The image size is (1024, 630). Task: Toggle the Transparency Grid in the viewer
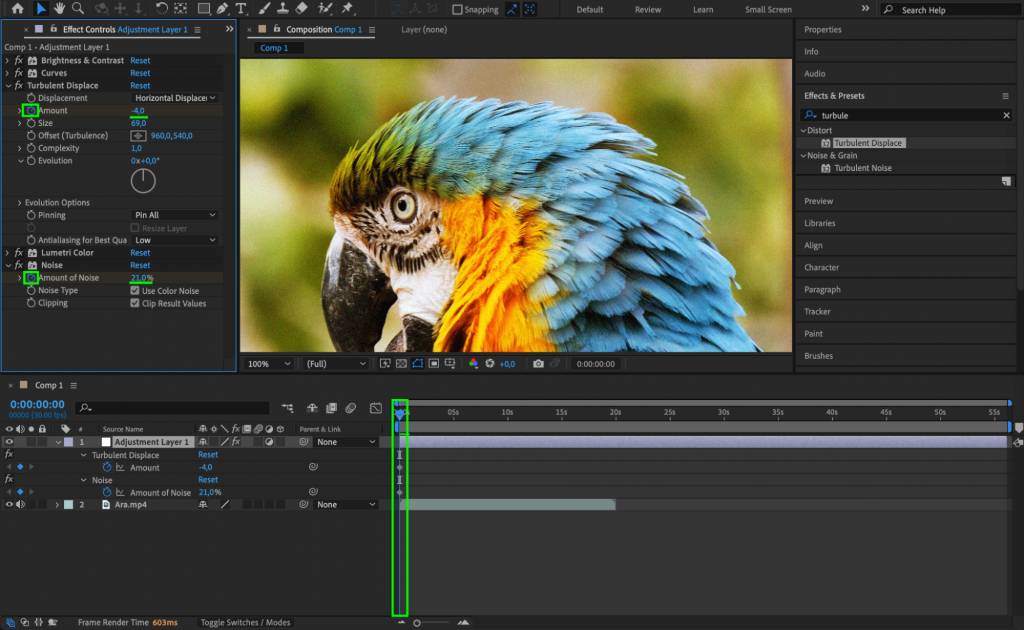pyautogui.click(x=400, y=363)
